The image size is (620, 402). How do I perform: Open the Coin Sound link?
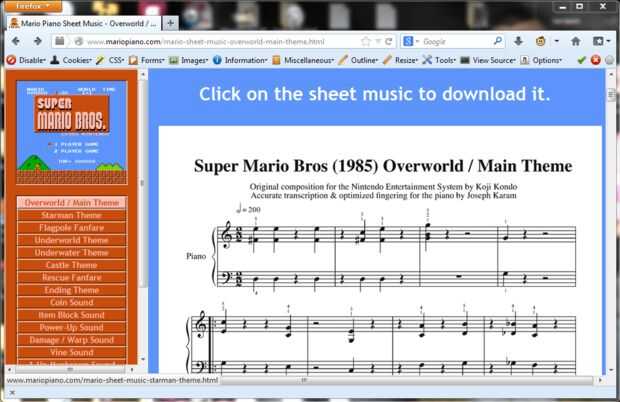point(72,302)
